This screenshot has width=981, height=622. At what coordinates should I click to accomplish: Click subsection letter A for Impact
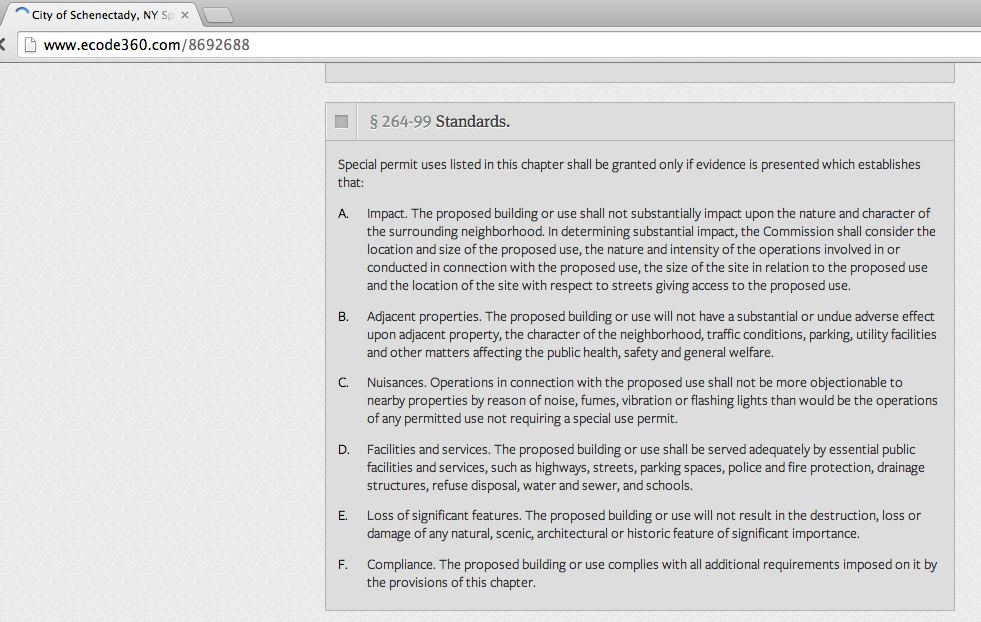(x=343, y=214)
